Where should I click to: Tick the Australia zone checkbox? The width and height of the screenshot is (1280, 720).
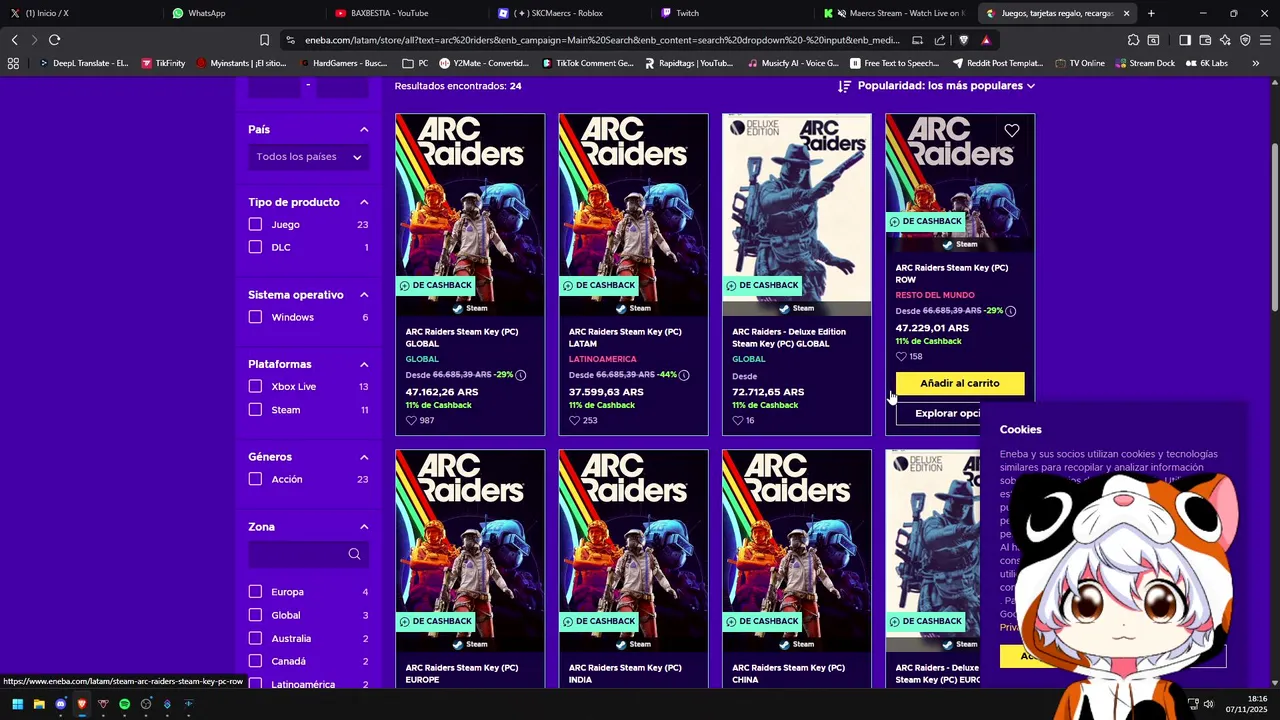point(255,638)
